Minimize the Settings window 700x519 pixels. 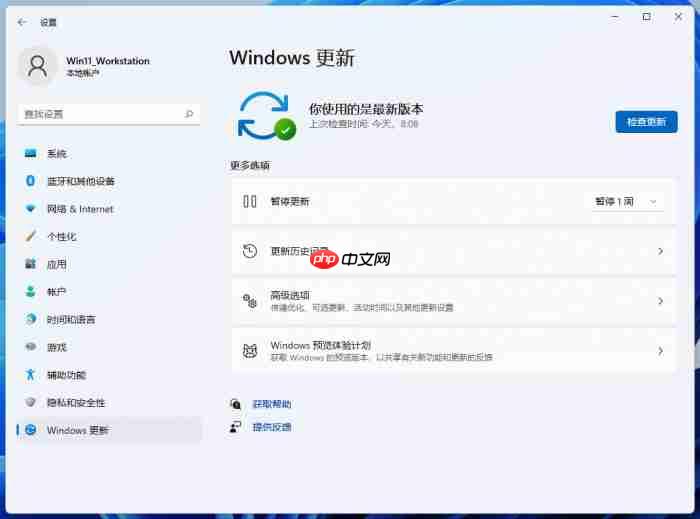(x=615, y=17)
